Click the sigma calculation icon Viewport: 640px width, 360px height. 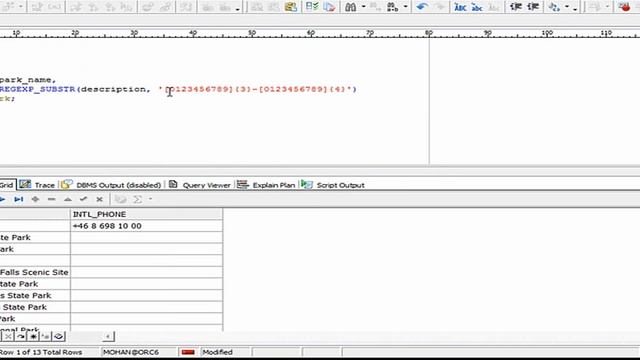click(138, 199)
